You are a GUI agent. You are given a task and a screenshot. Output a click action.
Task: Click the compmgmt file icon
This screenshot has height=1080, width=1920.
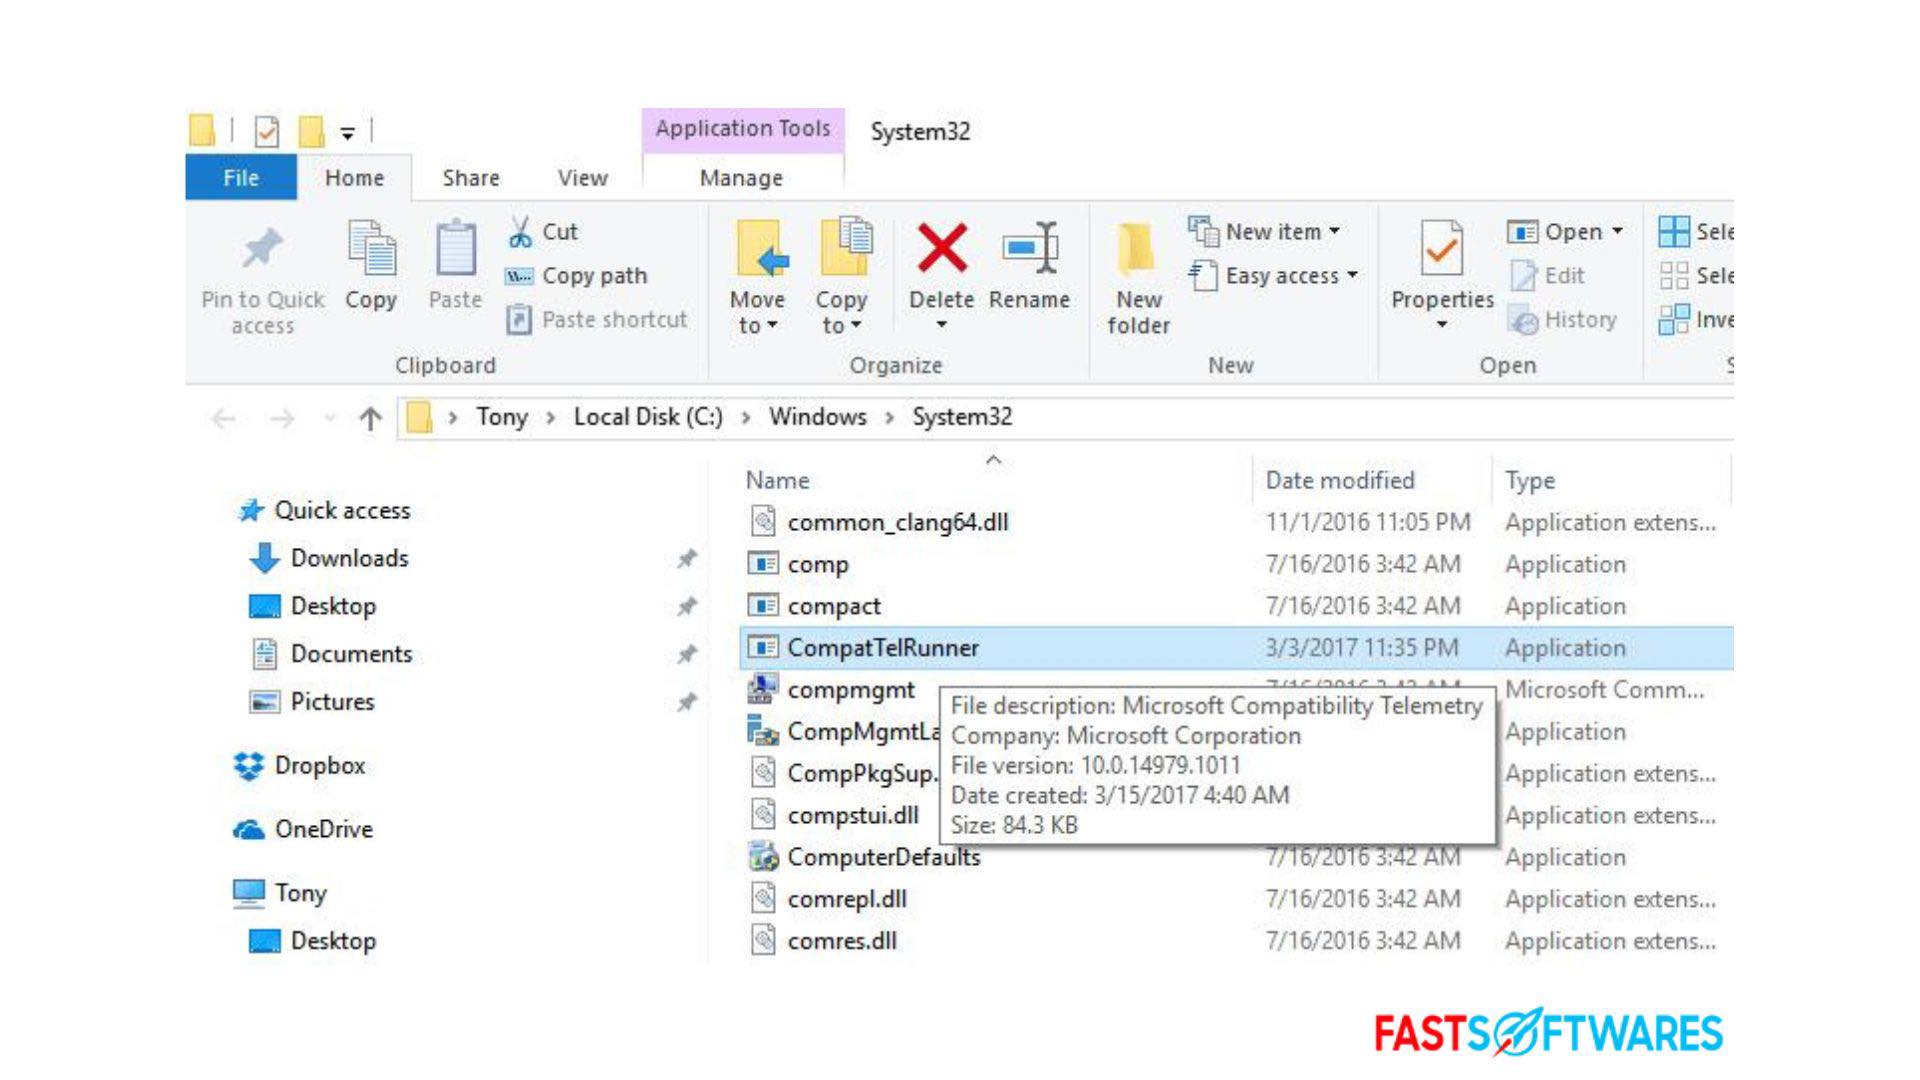763,689
